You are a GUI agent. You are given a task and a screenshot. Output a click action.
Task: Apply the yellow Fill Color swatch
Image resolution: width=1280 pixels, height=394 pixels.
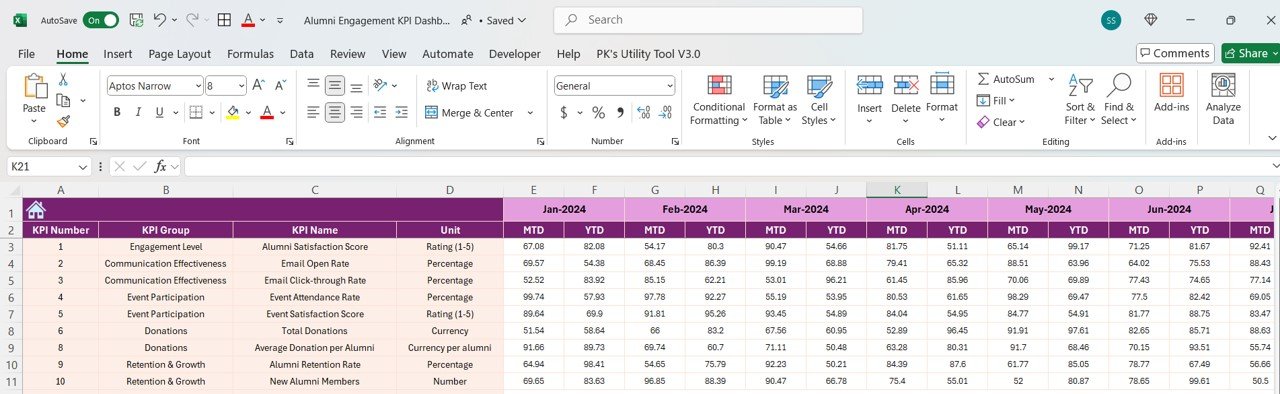tap(232, 113)
